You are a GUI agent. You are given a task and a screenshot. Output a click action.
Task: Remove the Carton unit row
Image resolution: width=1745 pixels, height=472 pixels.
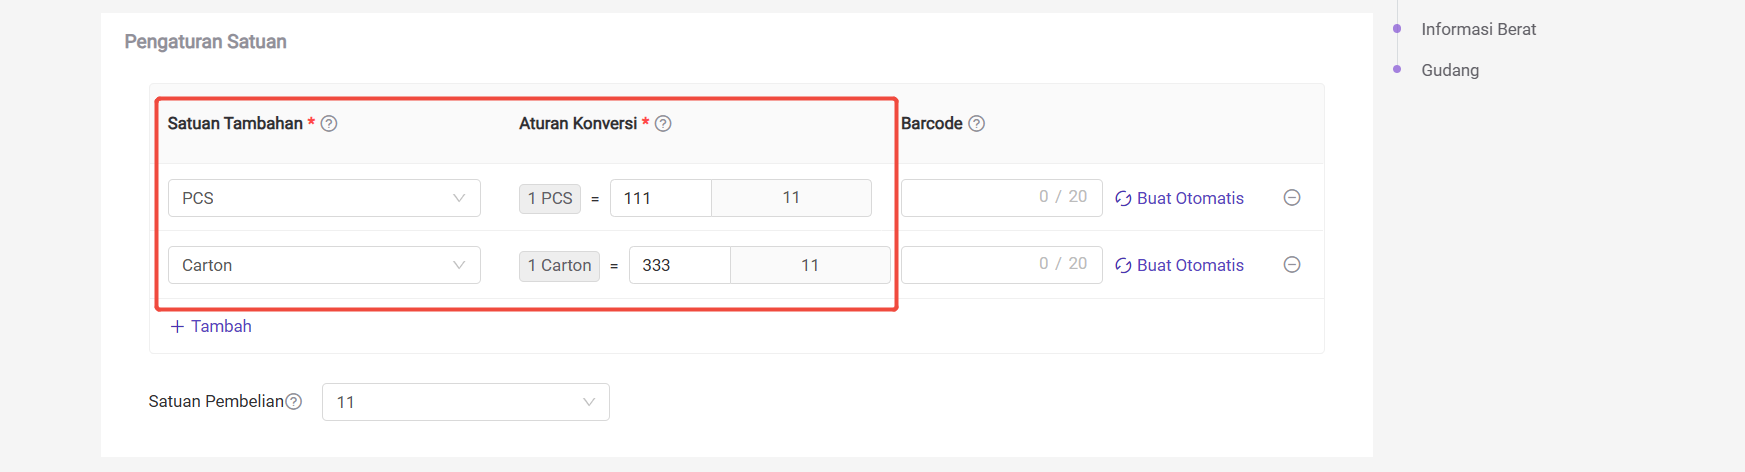pos(1292,265)
